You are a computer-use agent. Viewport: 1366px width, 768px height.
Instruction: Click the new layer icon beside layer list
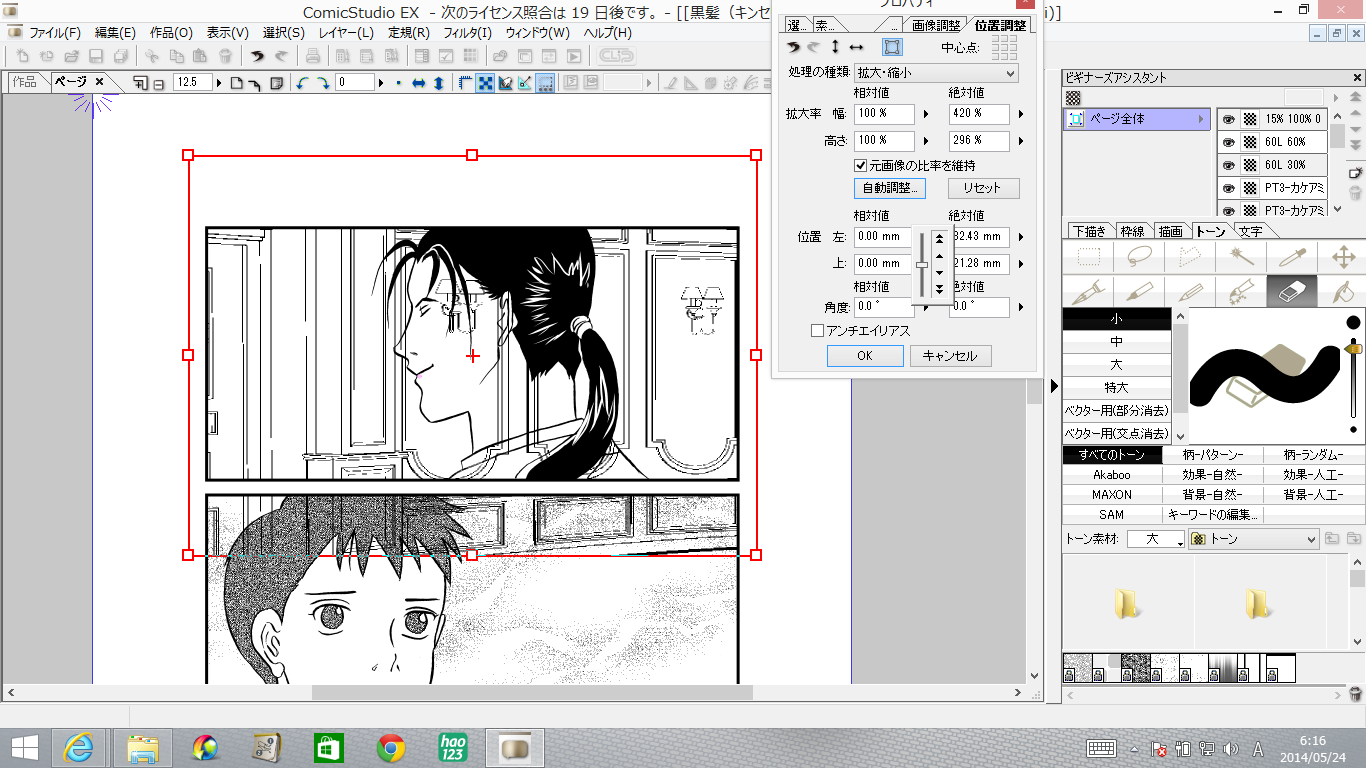[x=1356, y=172]
